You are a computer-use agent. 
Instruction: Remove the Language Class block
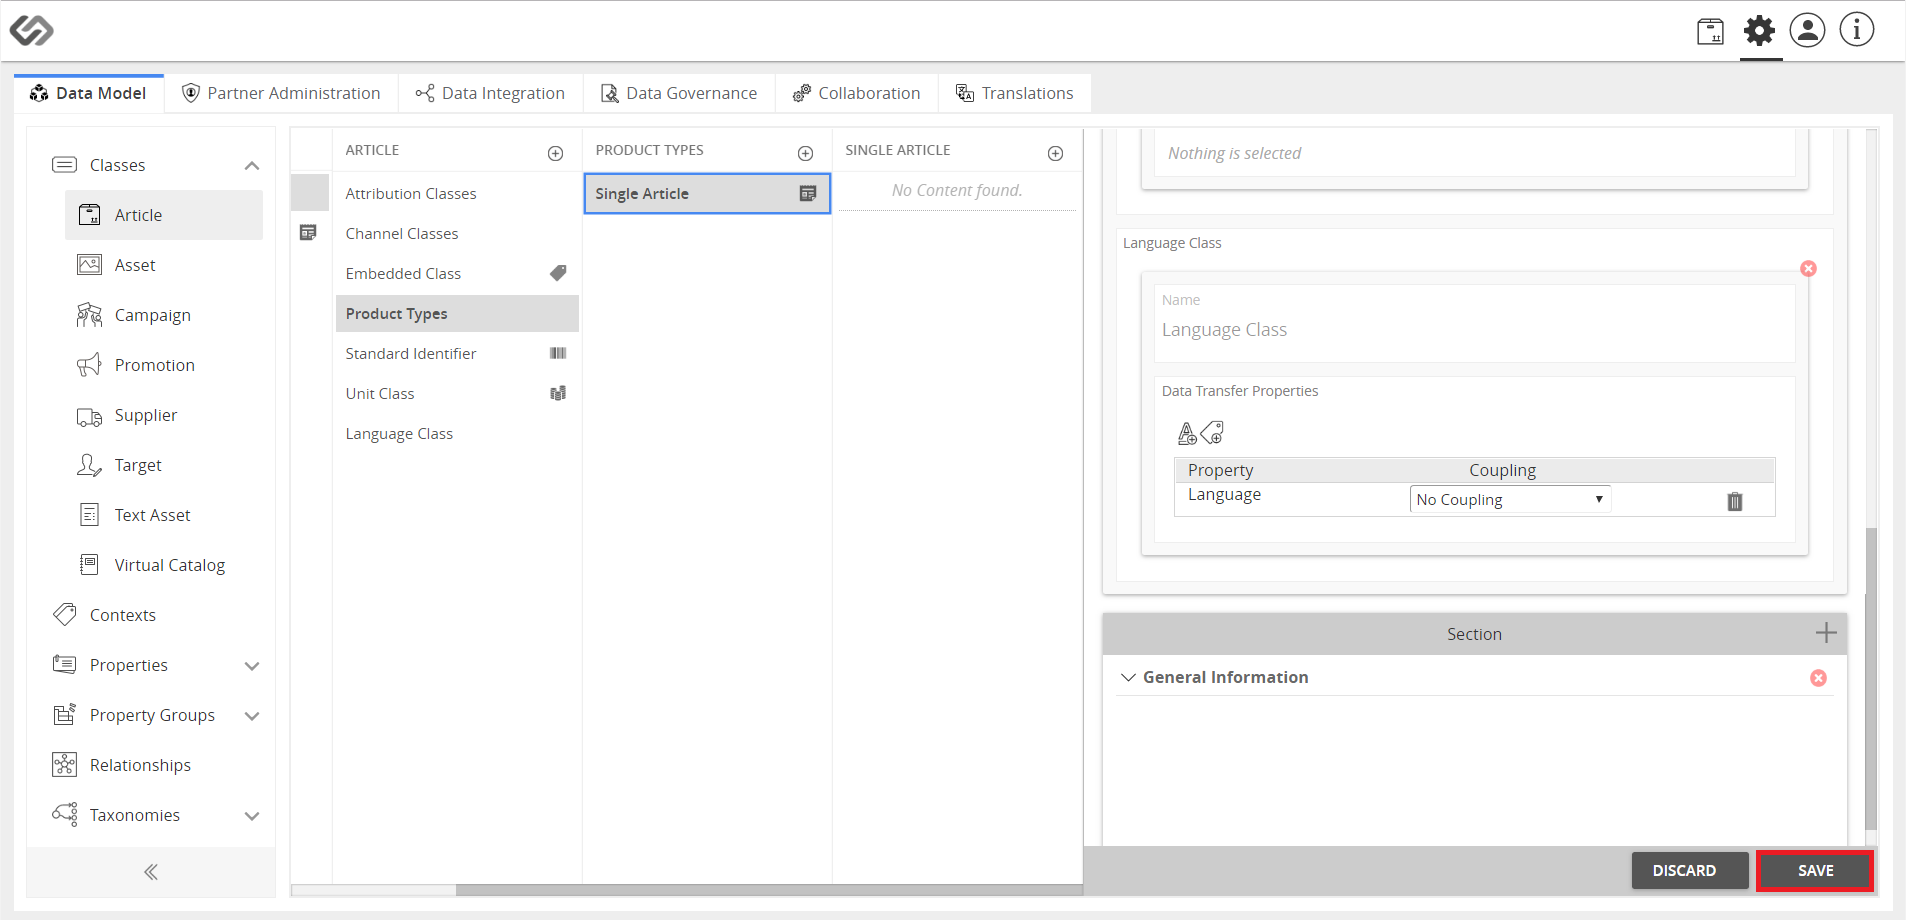click(1808, 269)
